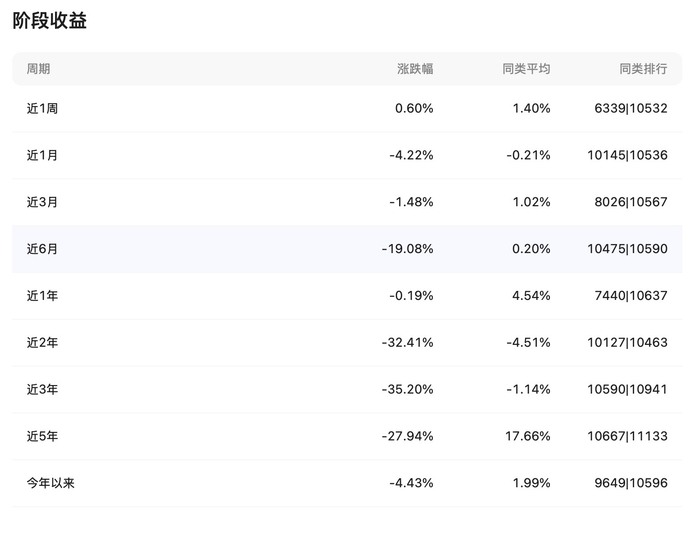Select the 近2年 row label
The width and height of the screenshot is (700, 544).
pos(43,343)
